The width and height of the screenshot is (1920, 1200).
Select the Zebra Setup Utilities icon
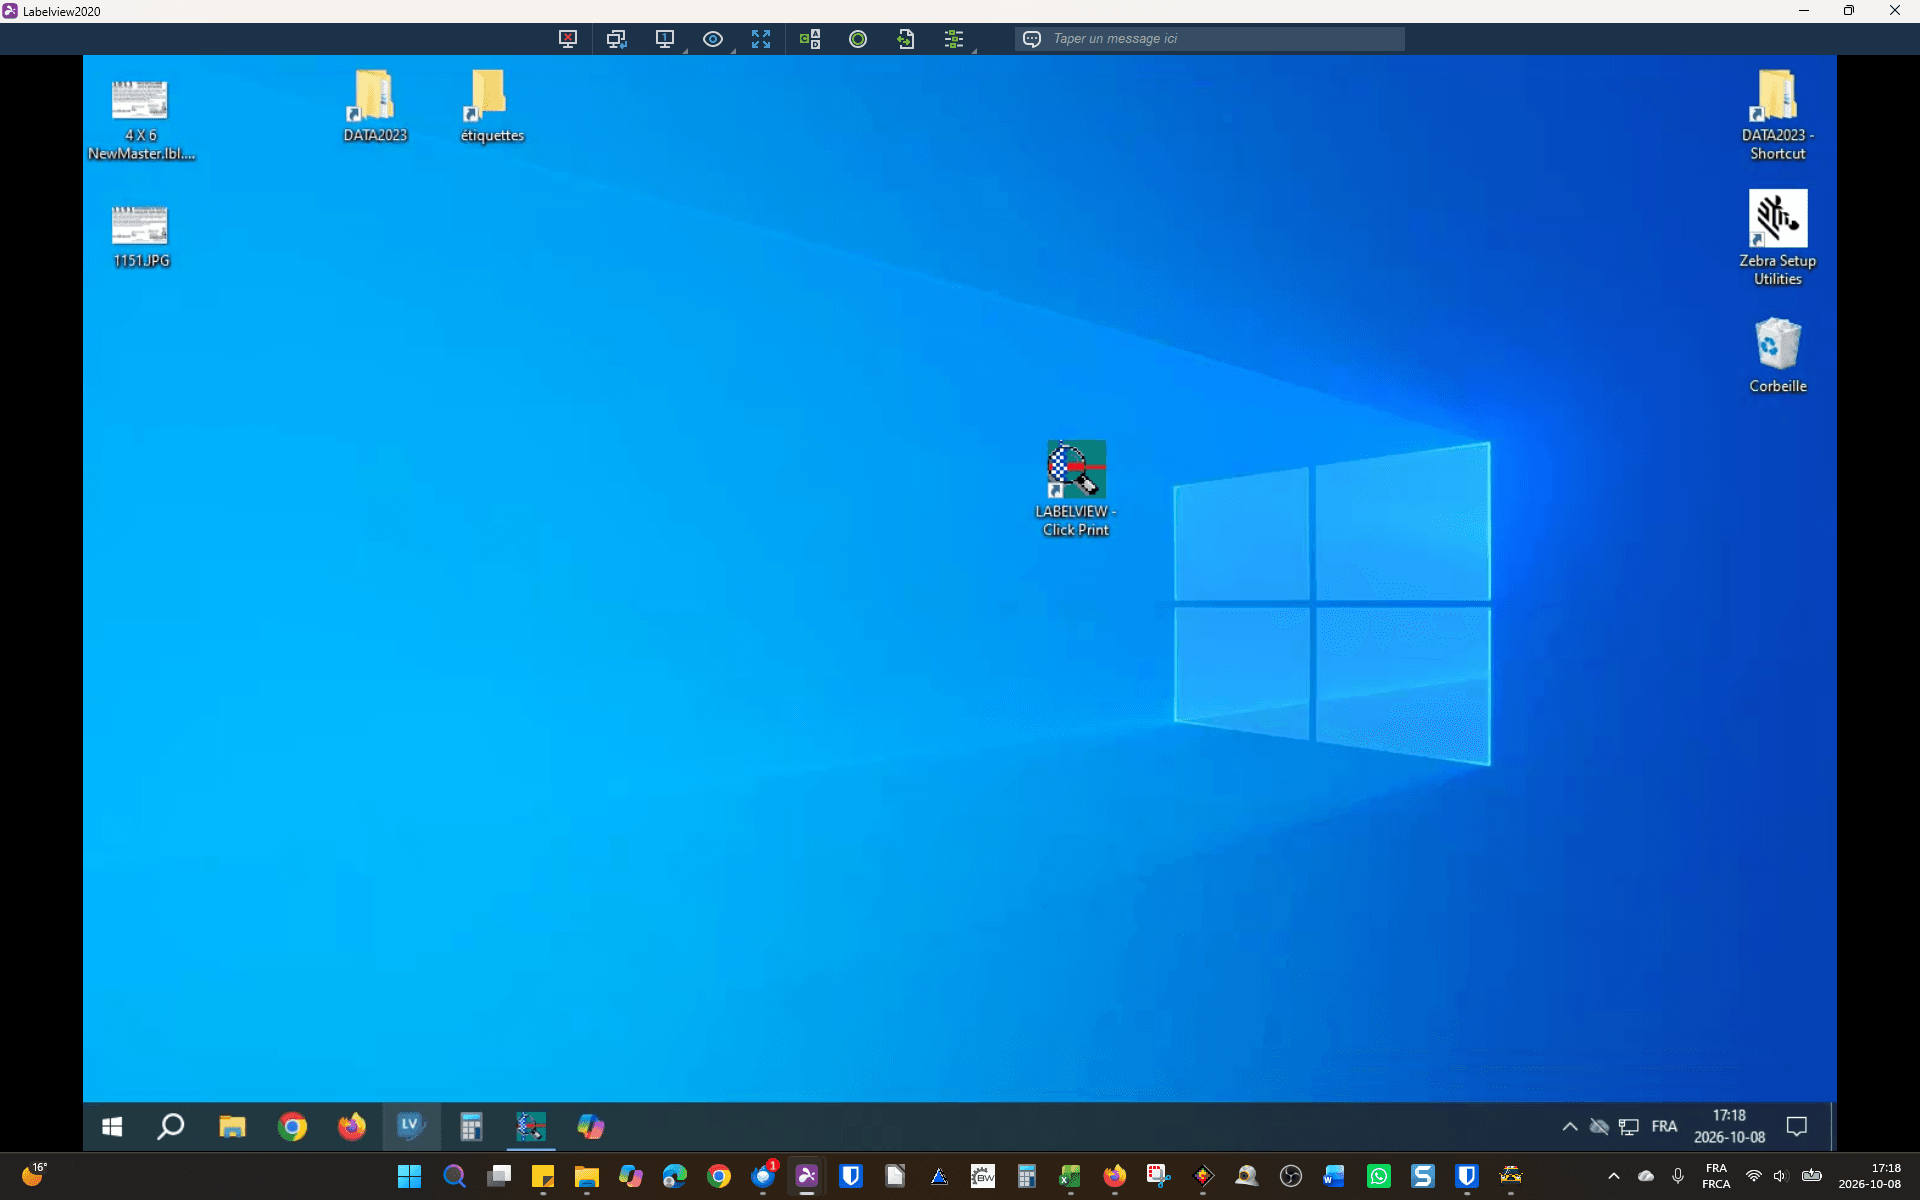pyautogui.click(x=1777, y=238)
